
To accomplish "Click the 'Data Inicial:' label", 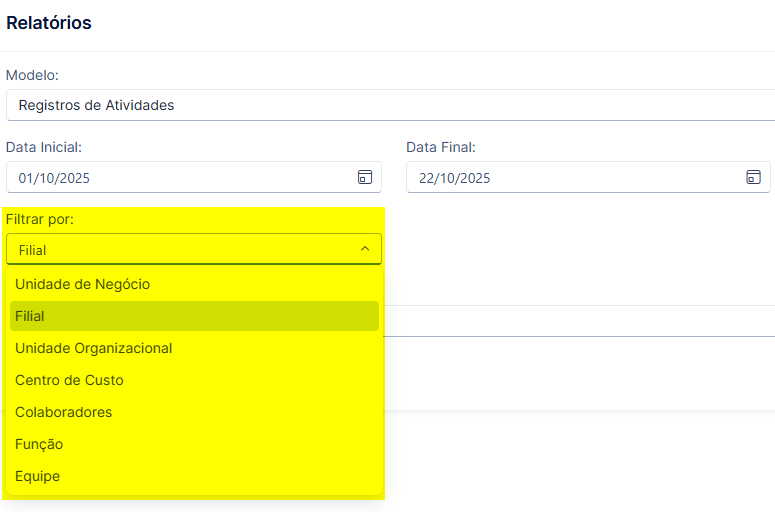I will tap(44, 147).
